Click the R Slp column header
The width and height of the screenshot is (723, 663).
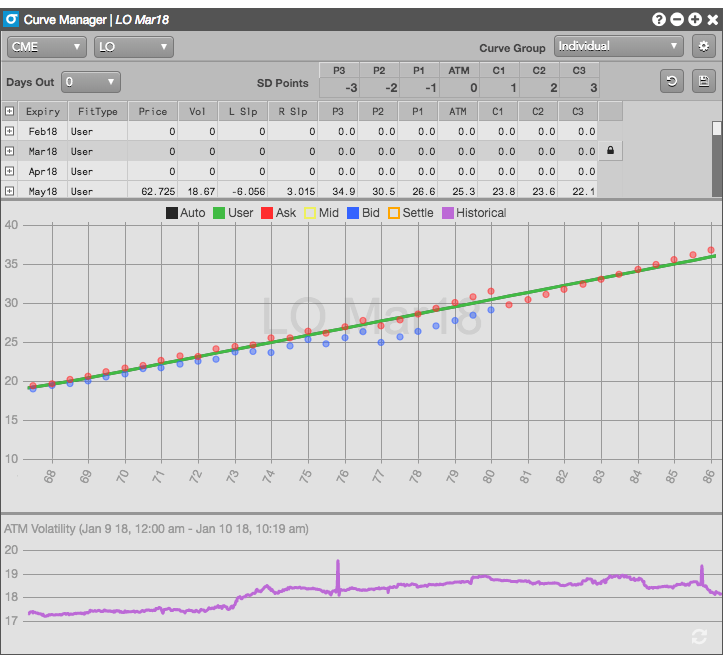point(293,112)
